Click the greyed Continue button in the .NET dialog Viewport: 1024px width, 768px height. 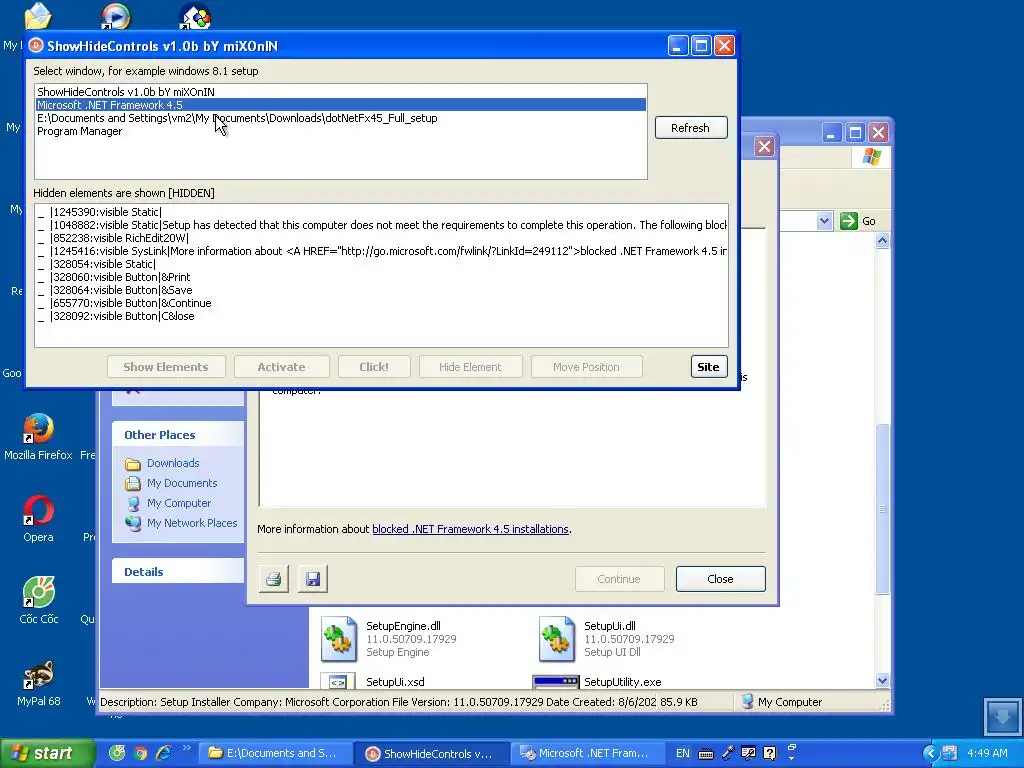(x=619, y=579)
